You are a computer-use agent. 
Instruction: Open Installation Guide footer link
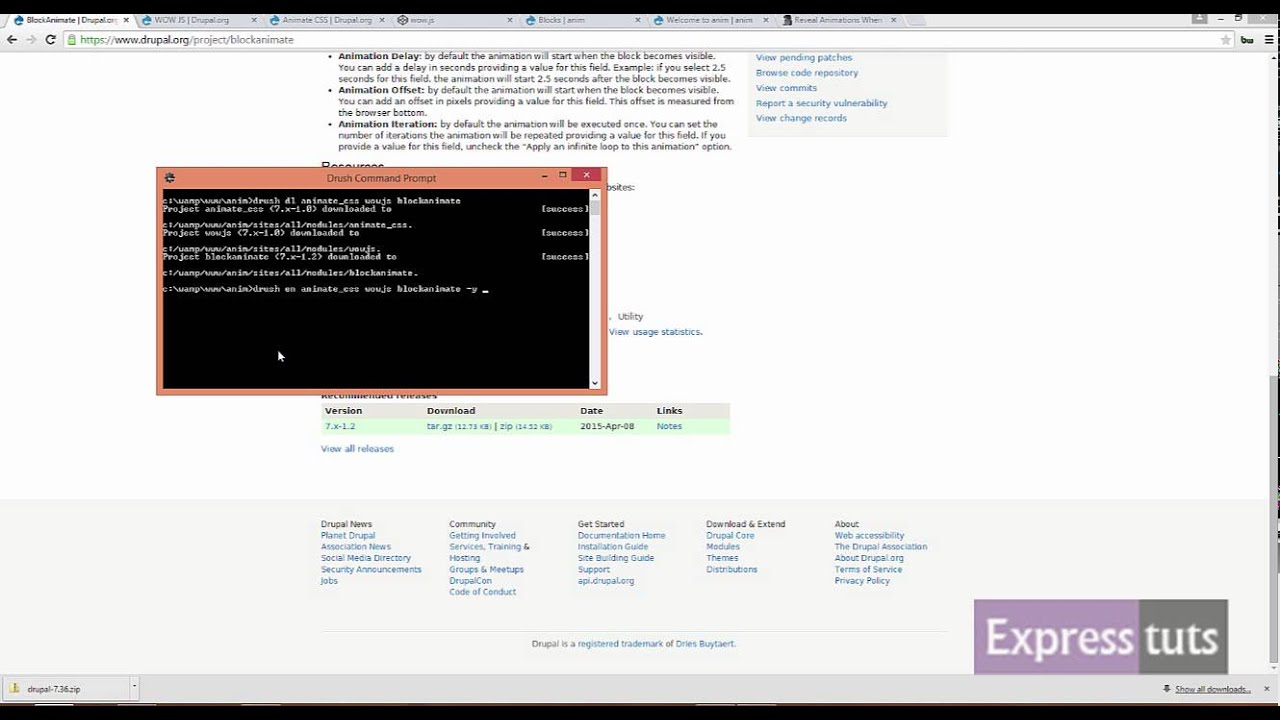[x=613, y=547]
